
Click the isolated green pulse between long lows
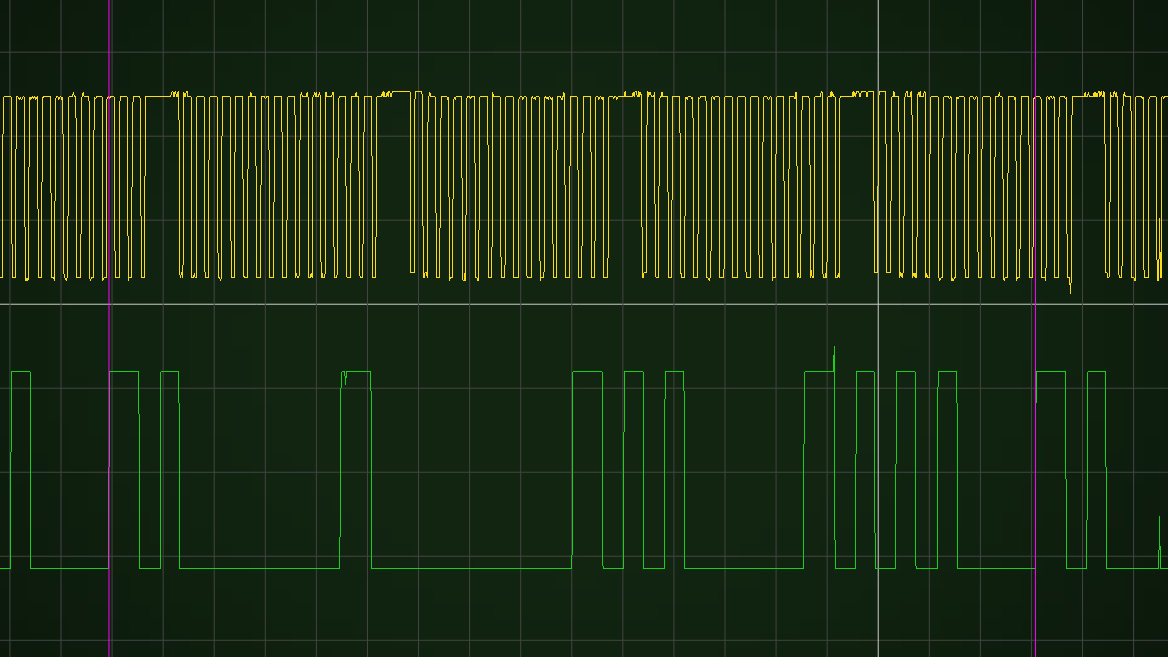[356, 372]
